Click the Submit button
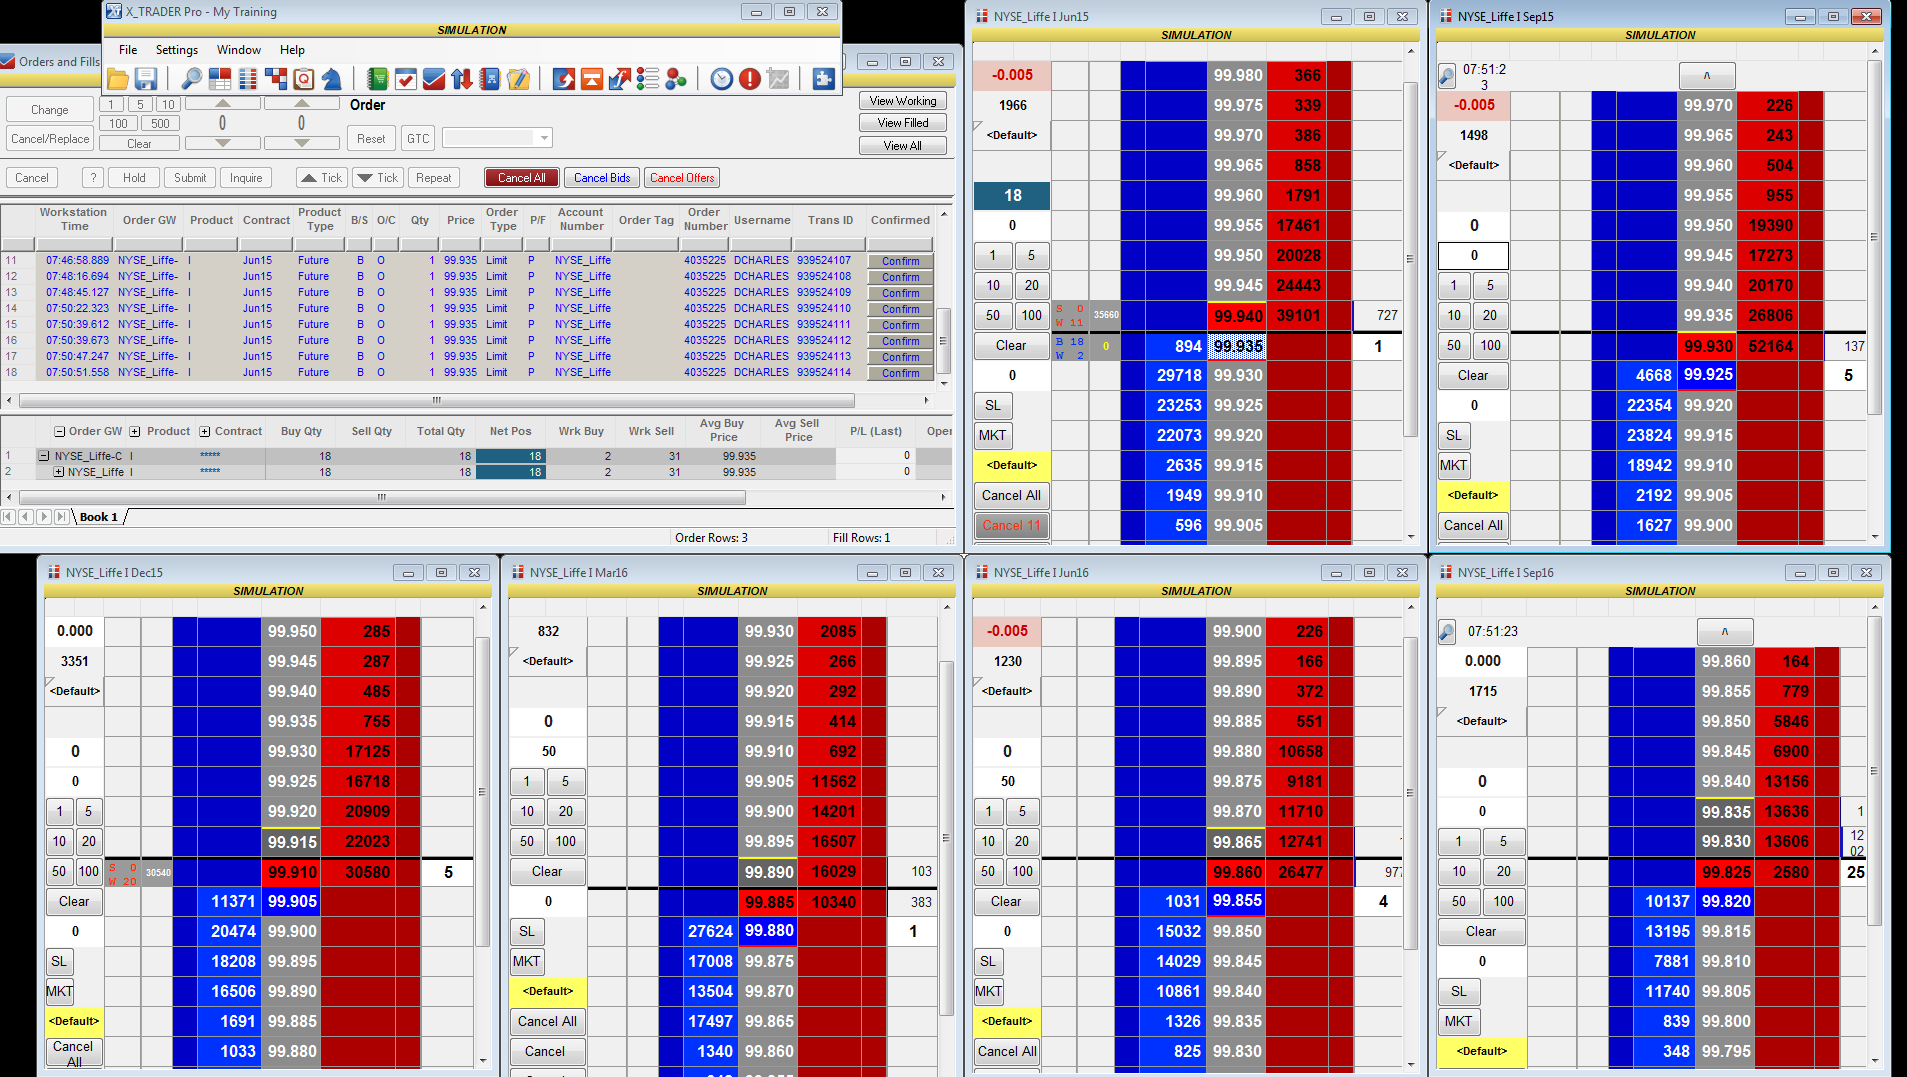The image size is (1907, 1077). 190,178
